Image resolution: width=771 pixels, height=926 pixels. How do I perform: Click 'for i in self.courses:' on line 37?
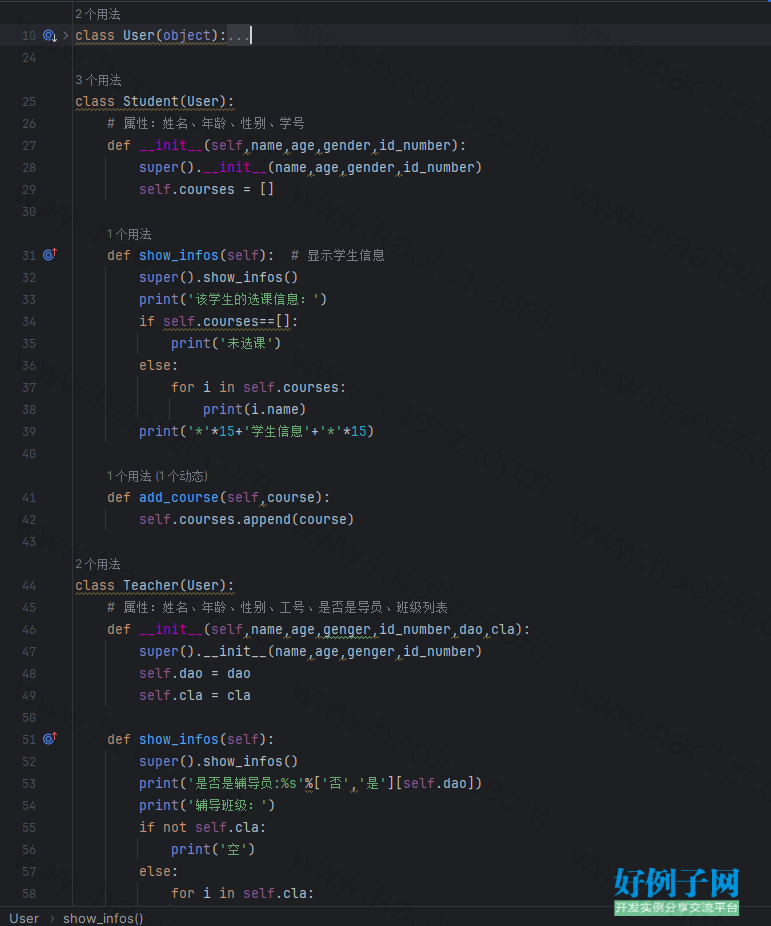(x=258, y=387)
